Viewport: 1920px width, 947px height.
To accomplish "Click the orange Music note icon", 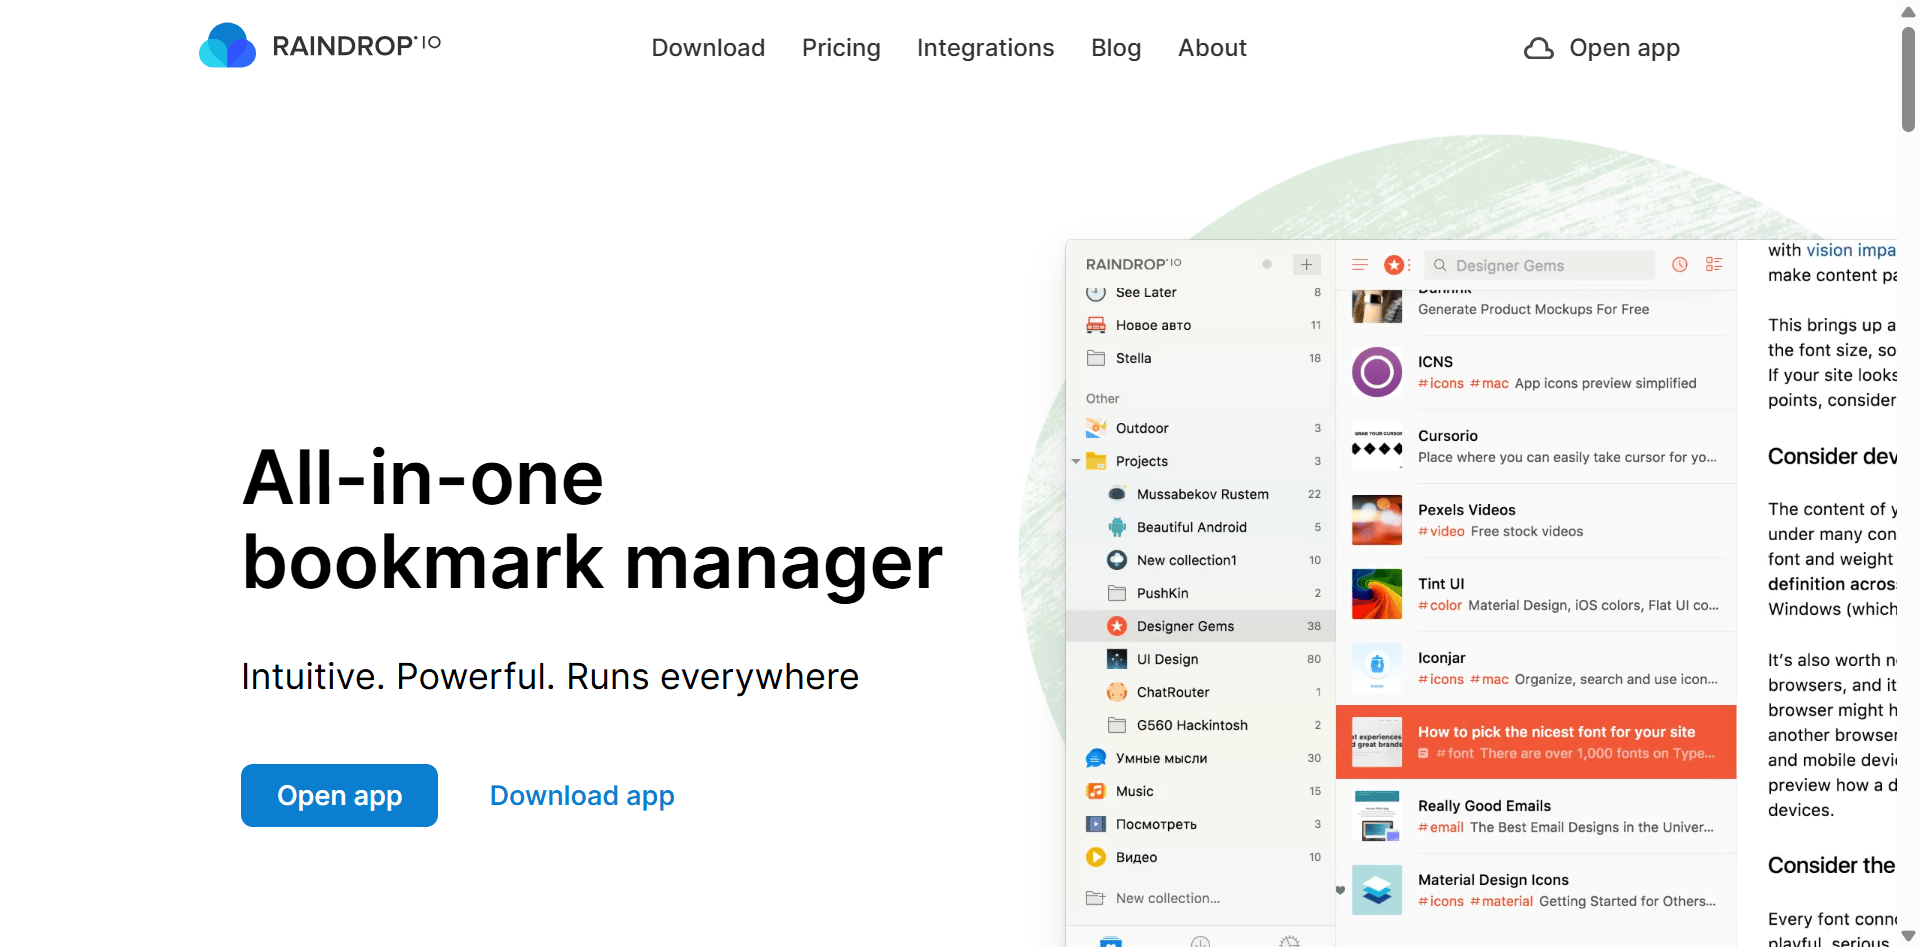I will 1096,791.
